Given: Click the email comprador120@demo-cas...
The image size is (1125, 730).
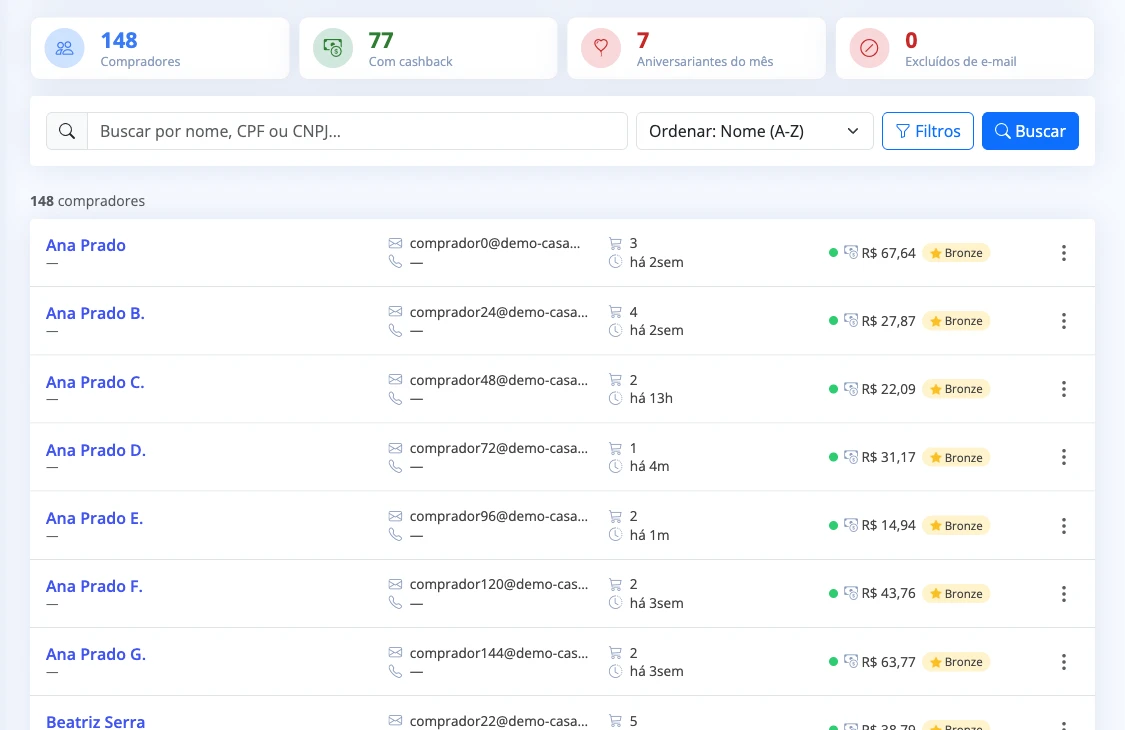Looking at the screenshot, I should point(499,584).
